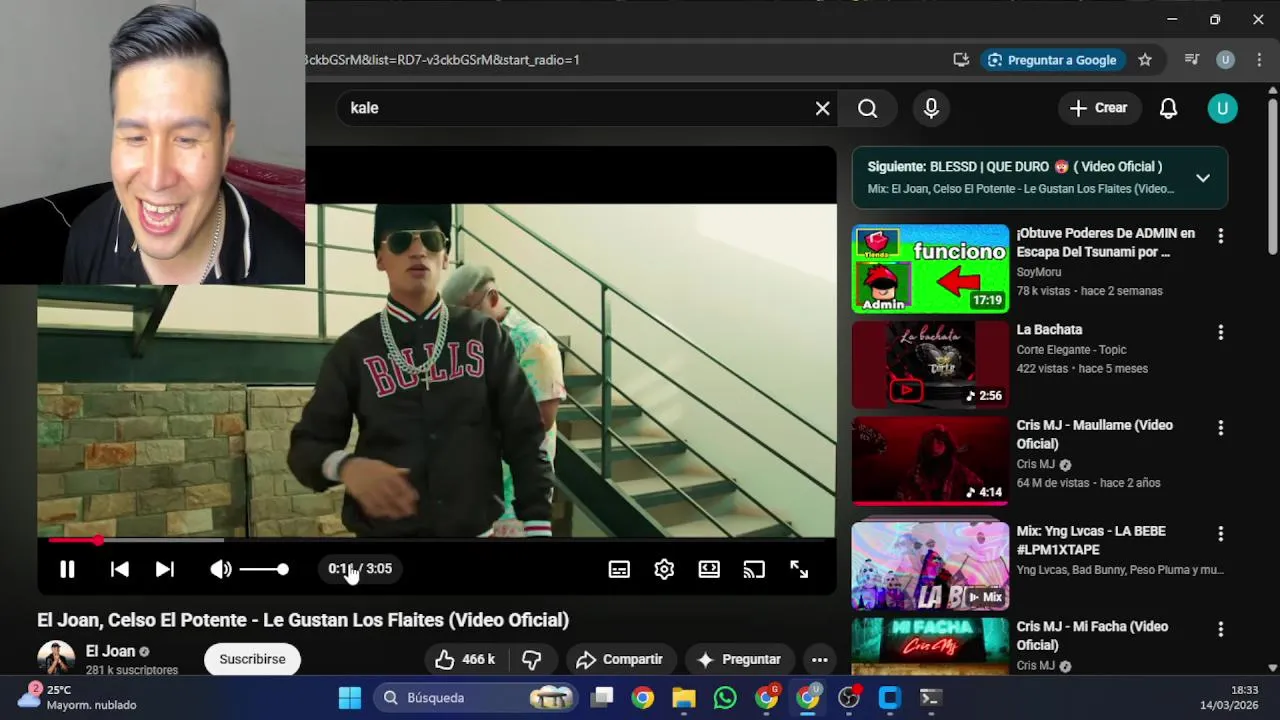Screen dimensions: 1280x720
Task: Open options for La Bachata video
Action: point(1220,332)
